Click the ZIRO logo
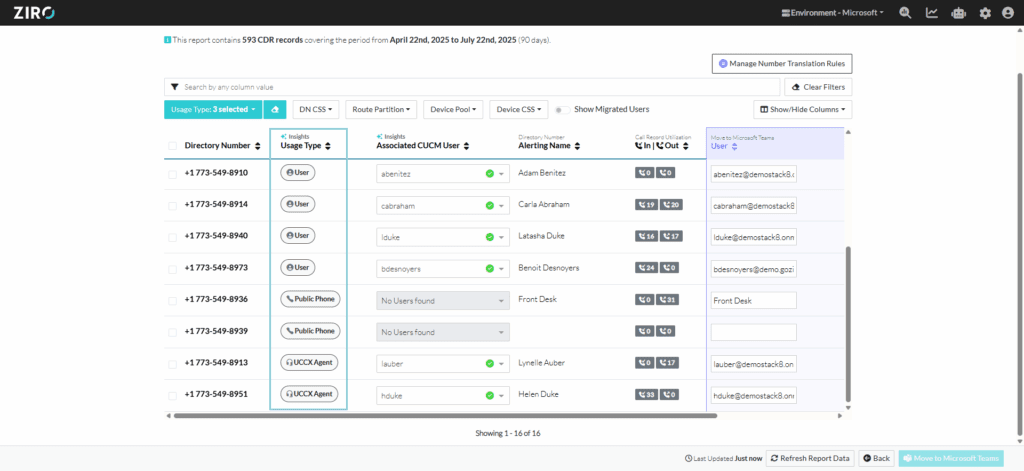 pos(35,12)
